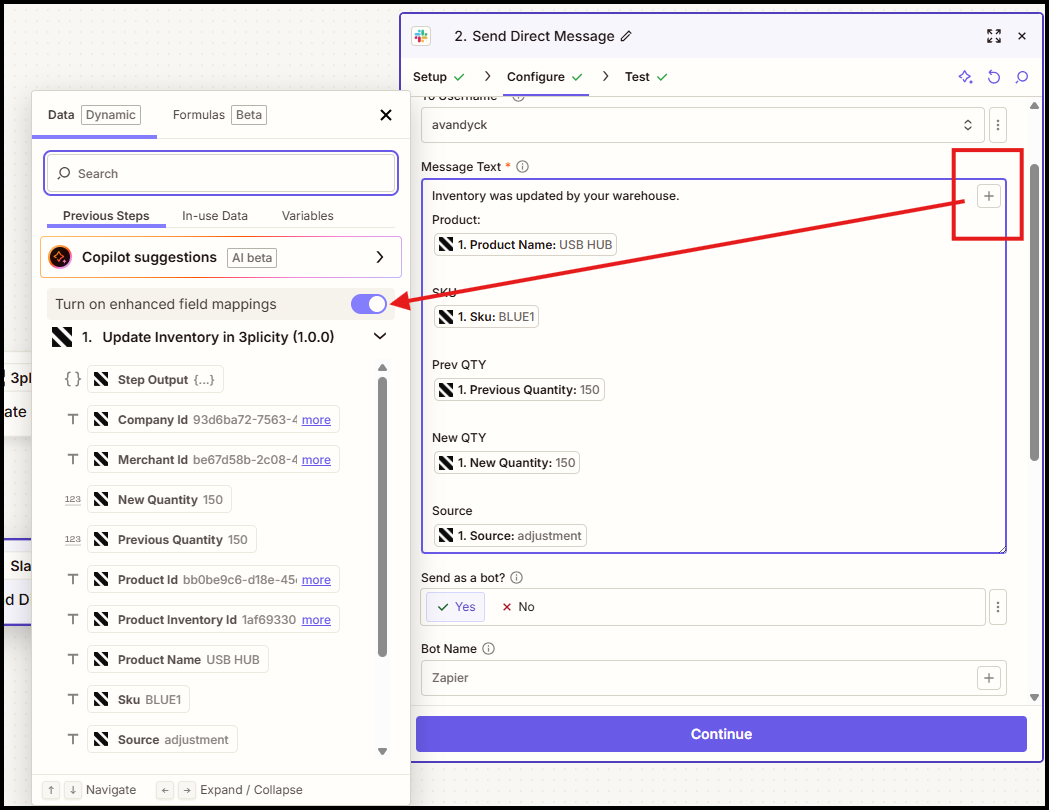Open the To Username dropdown showing avandyck
This screenshot has width=1049, height=810.
[702, 125]
